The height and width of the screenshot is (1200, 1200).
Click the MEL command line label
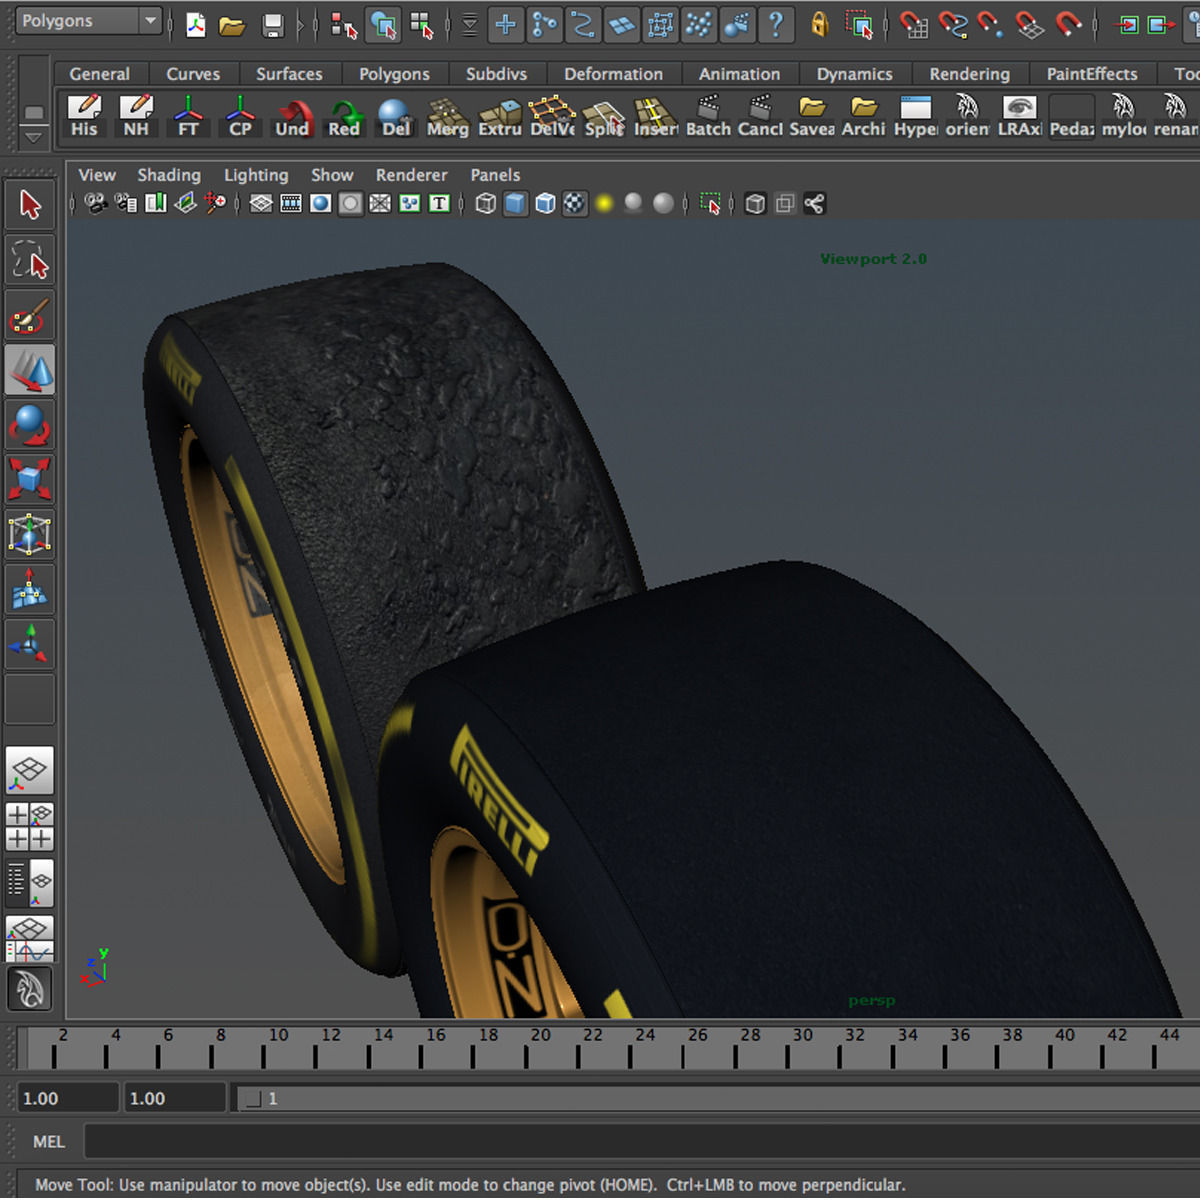coord(49,1141)
